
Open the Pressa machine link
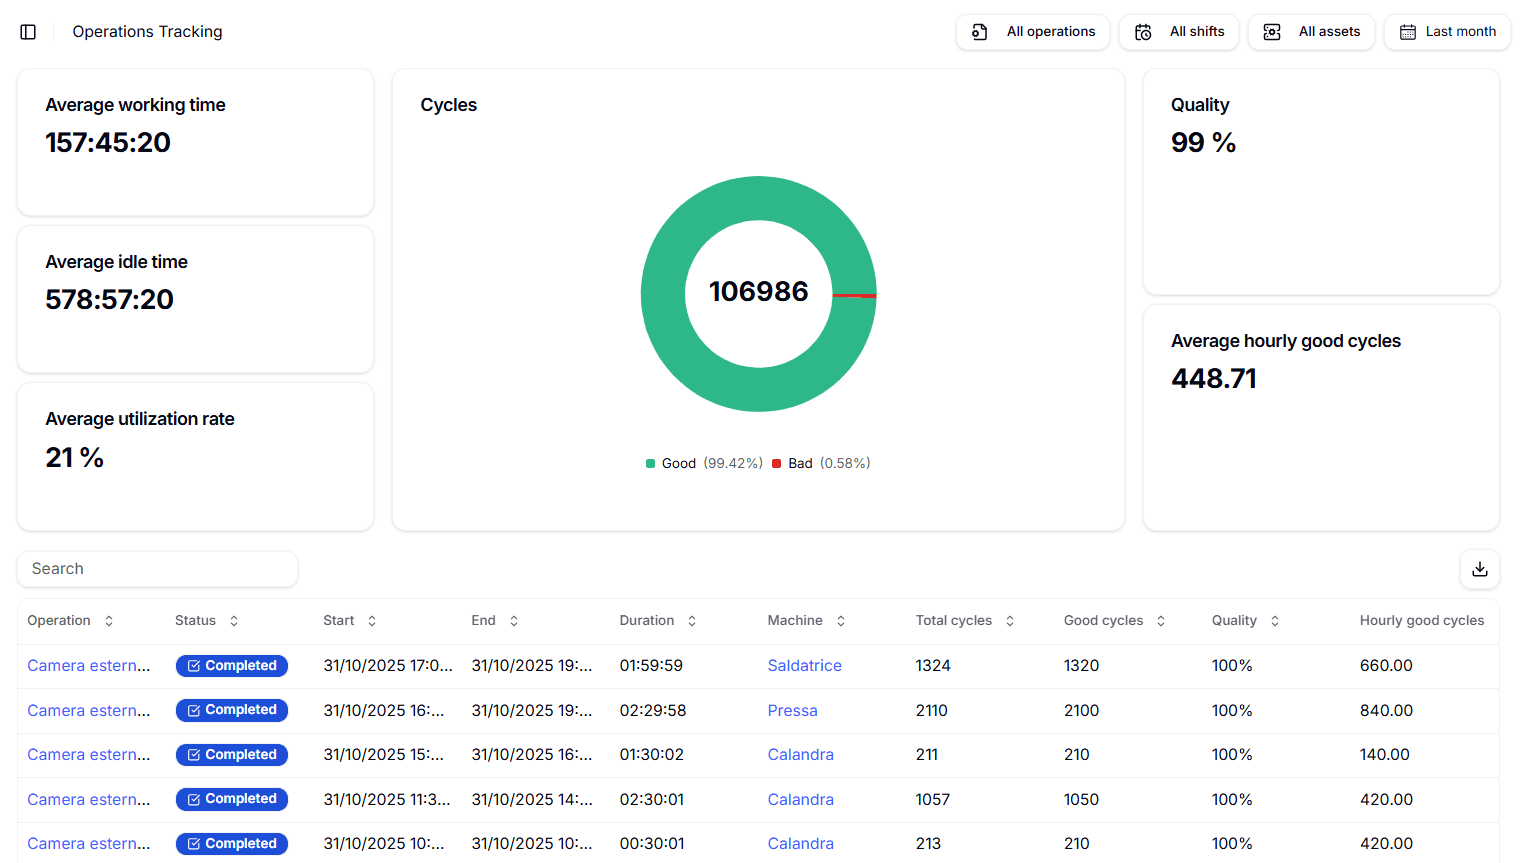coord(792,711)
